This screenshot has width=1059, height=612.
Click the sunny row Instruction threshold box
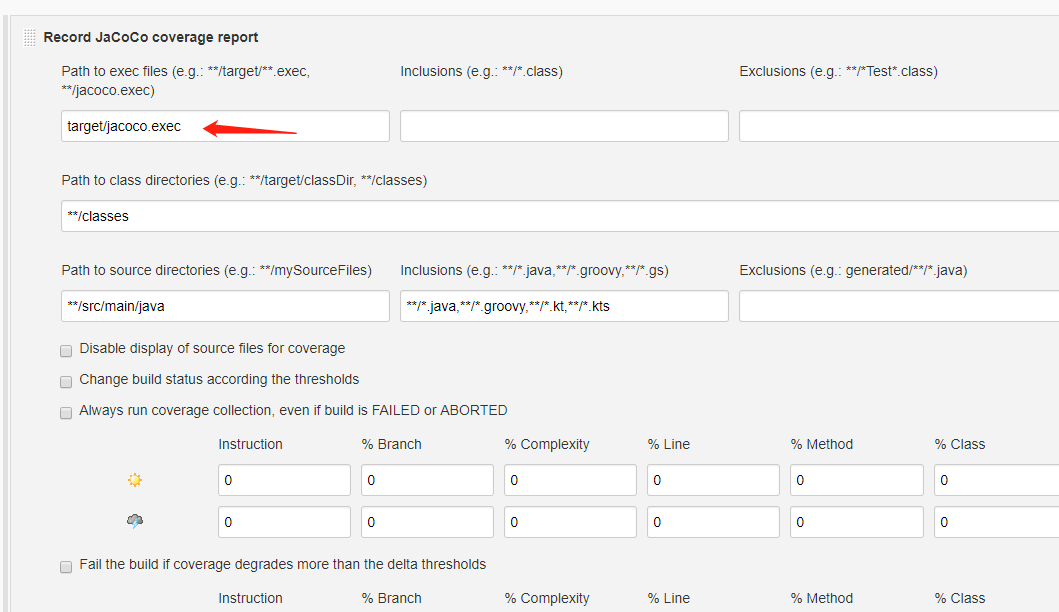pyautogui.click(x=284, y=480)
